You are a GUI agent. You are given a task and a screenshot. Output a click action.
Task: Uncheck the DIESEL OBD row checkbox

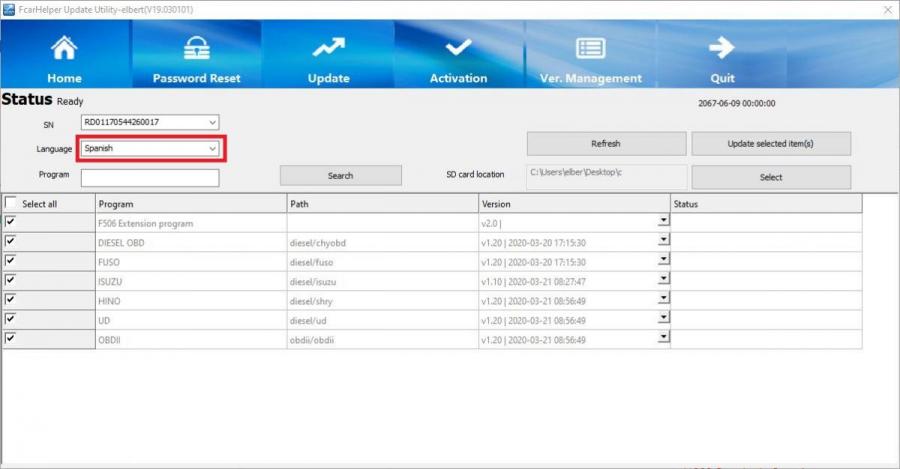pos(11,241)
